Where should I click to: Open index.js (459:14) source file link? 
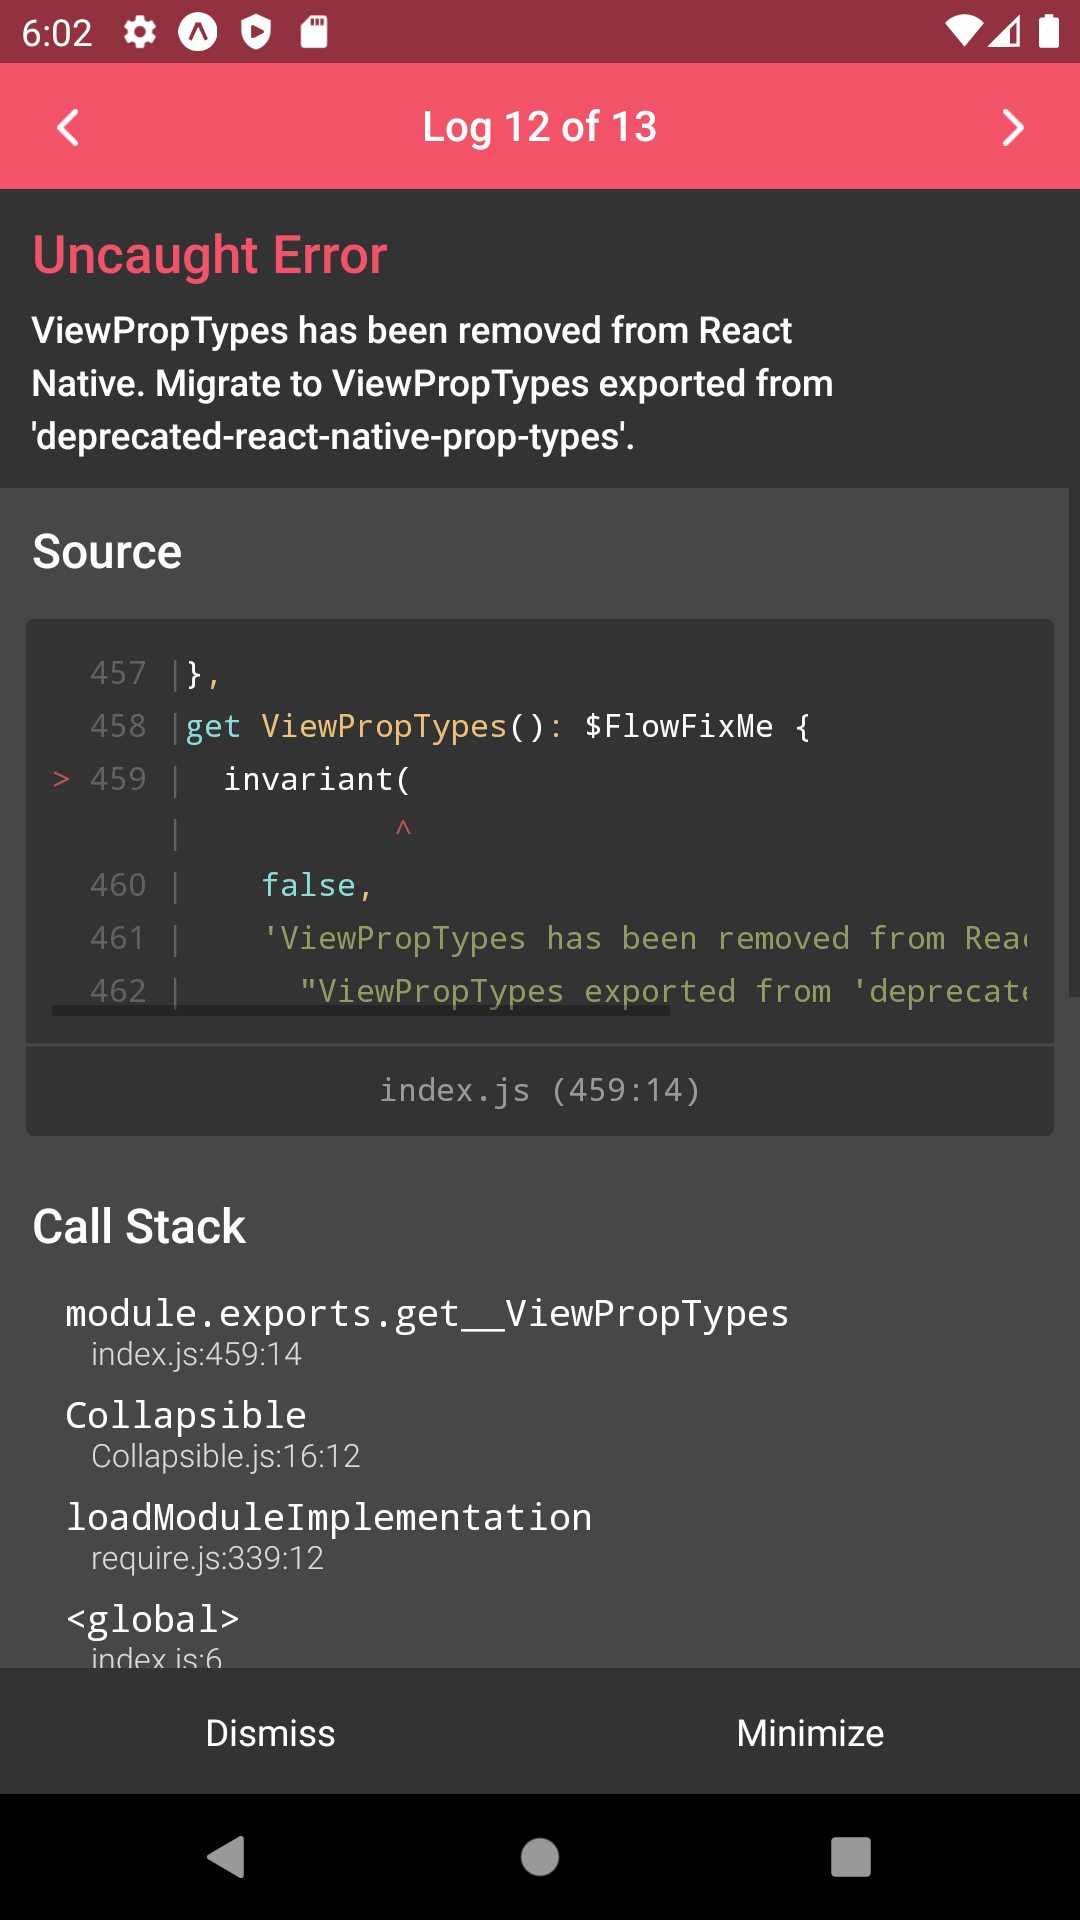point(540,1090)
